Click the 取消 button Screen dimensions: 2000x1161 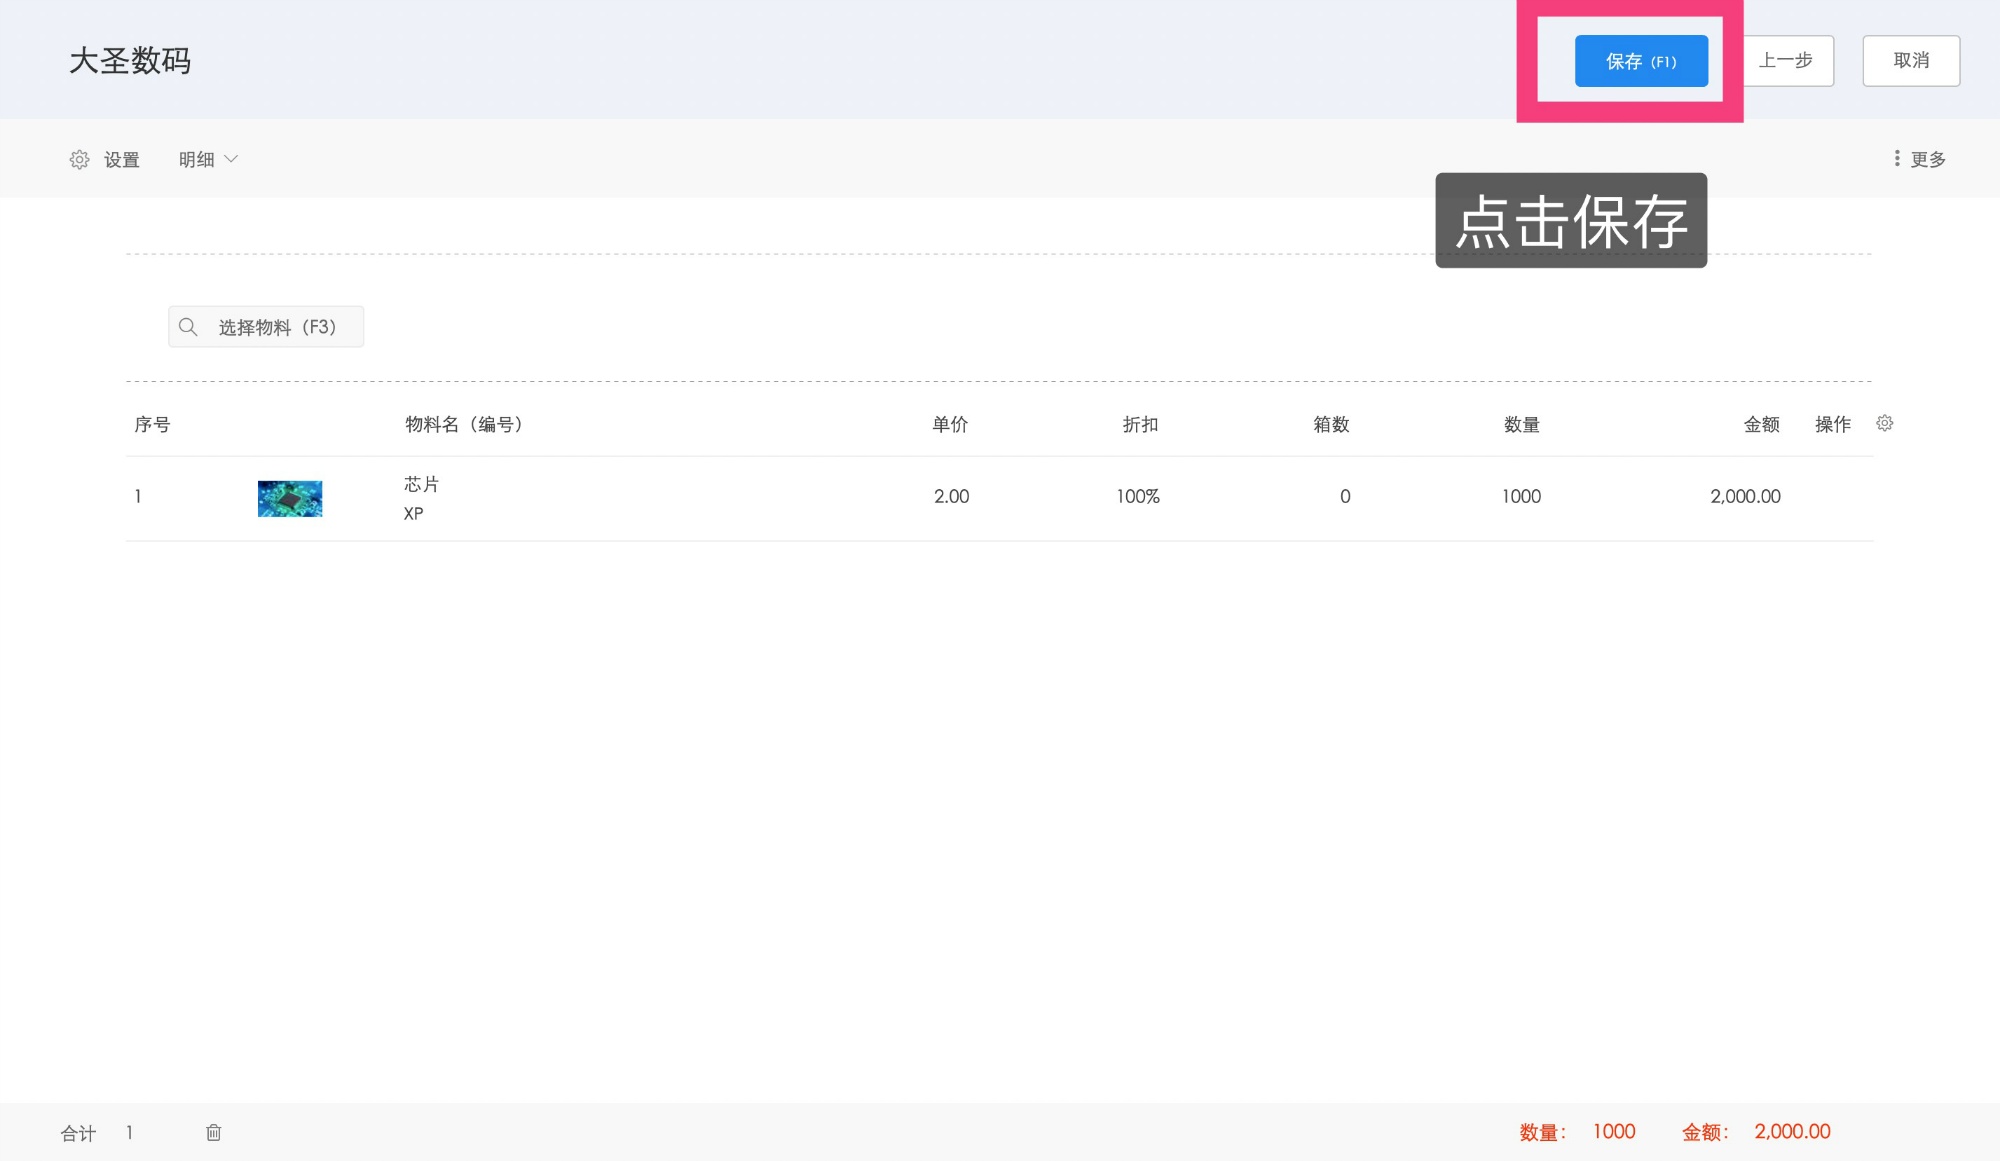click(1910, 61)
